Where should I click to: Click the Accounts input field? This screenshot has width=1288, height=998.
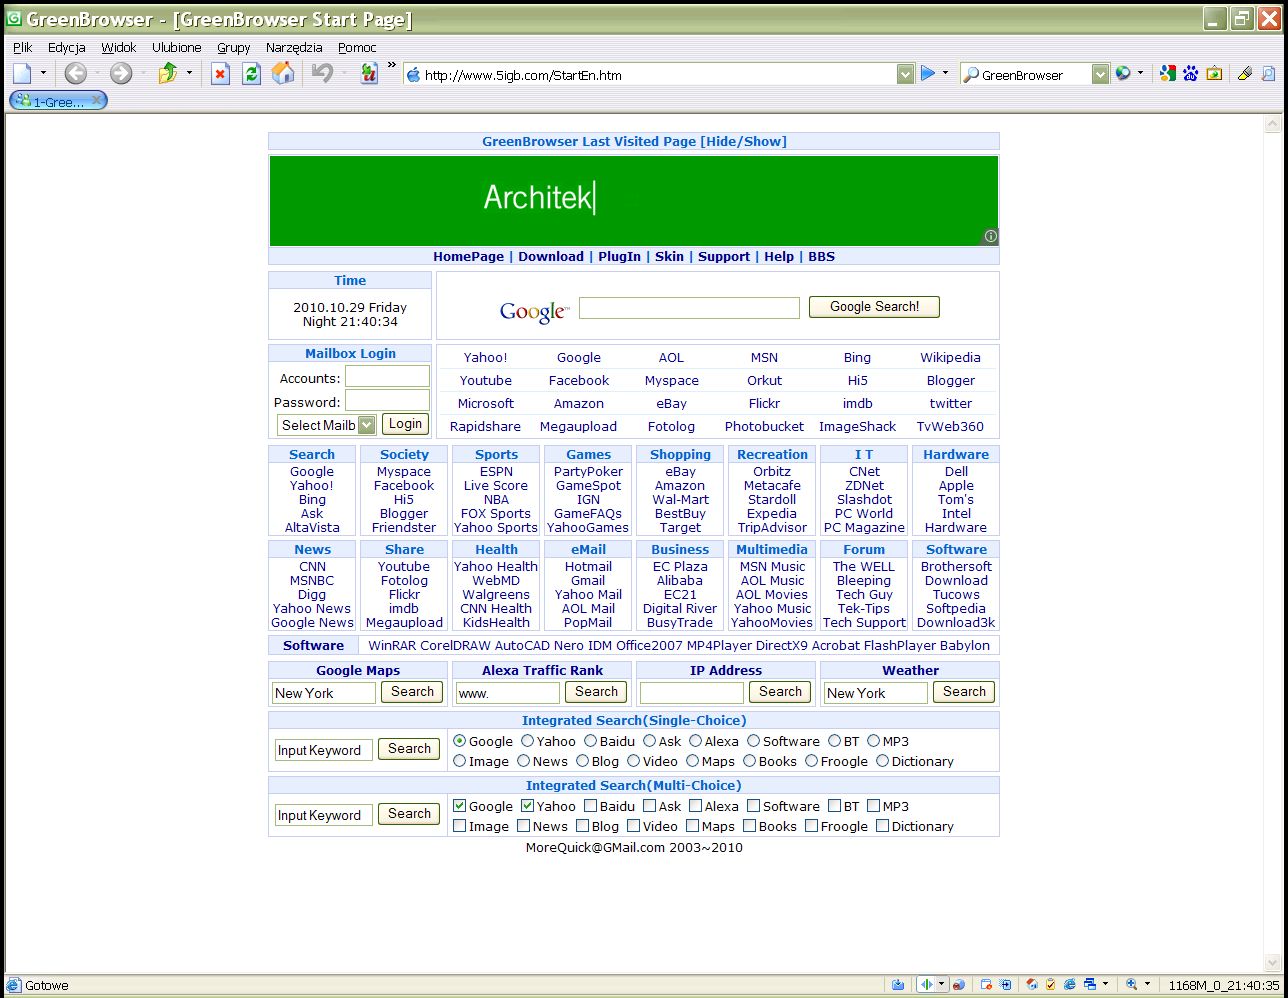click(387, 377)
